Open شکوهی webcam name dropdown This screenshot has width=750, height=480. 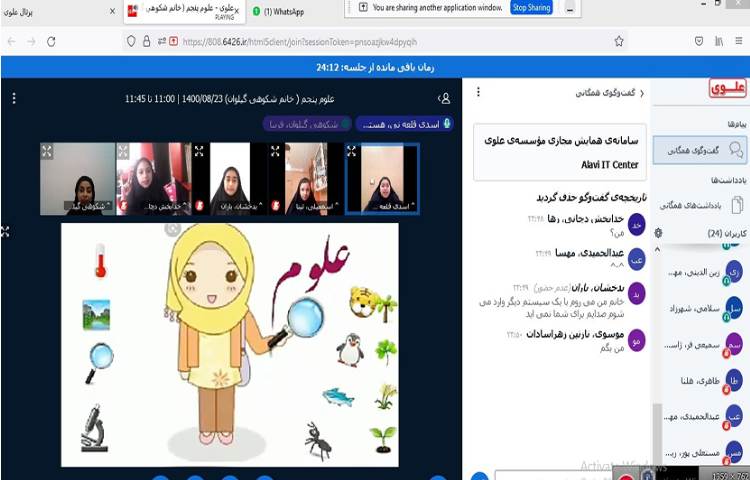point(88,206)
